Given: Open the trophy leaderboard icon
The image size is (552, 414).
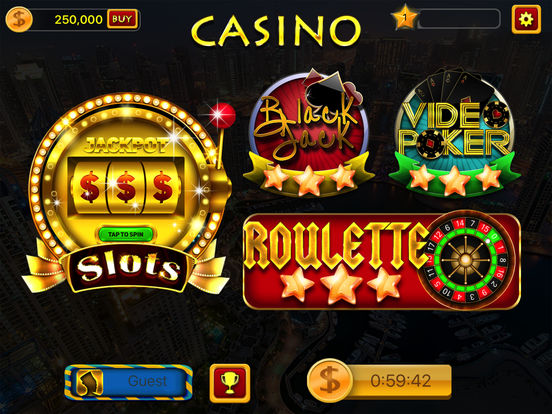Looking at the screenshot, I should pyautogui.click(x=230, y=383).
